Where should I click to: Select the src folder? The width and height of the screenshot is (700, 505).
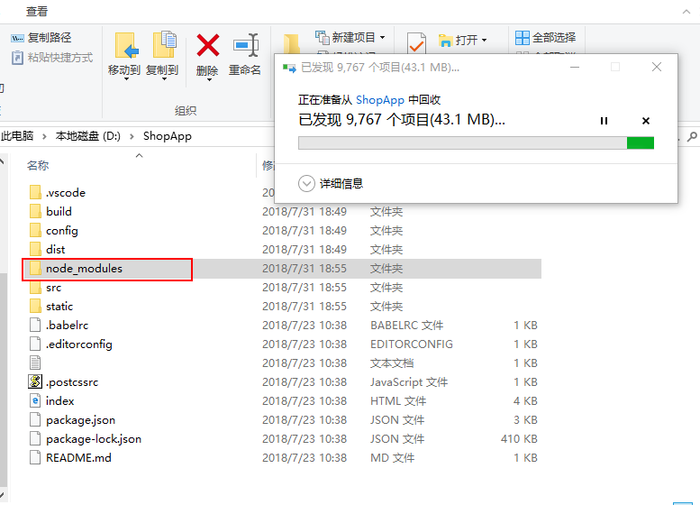[53, 287]
